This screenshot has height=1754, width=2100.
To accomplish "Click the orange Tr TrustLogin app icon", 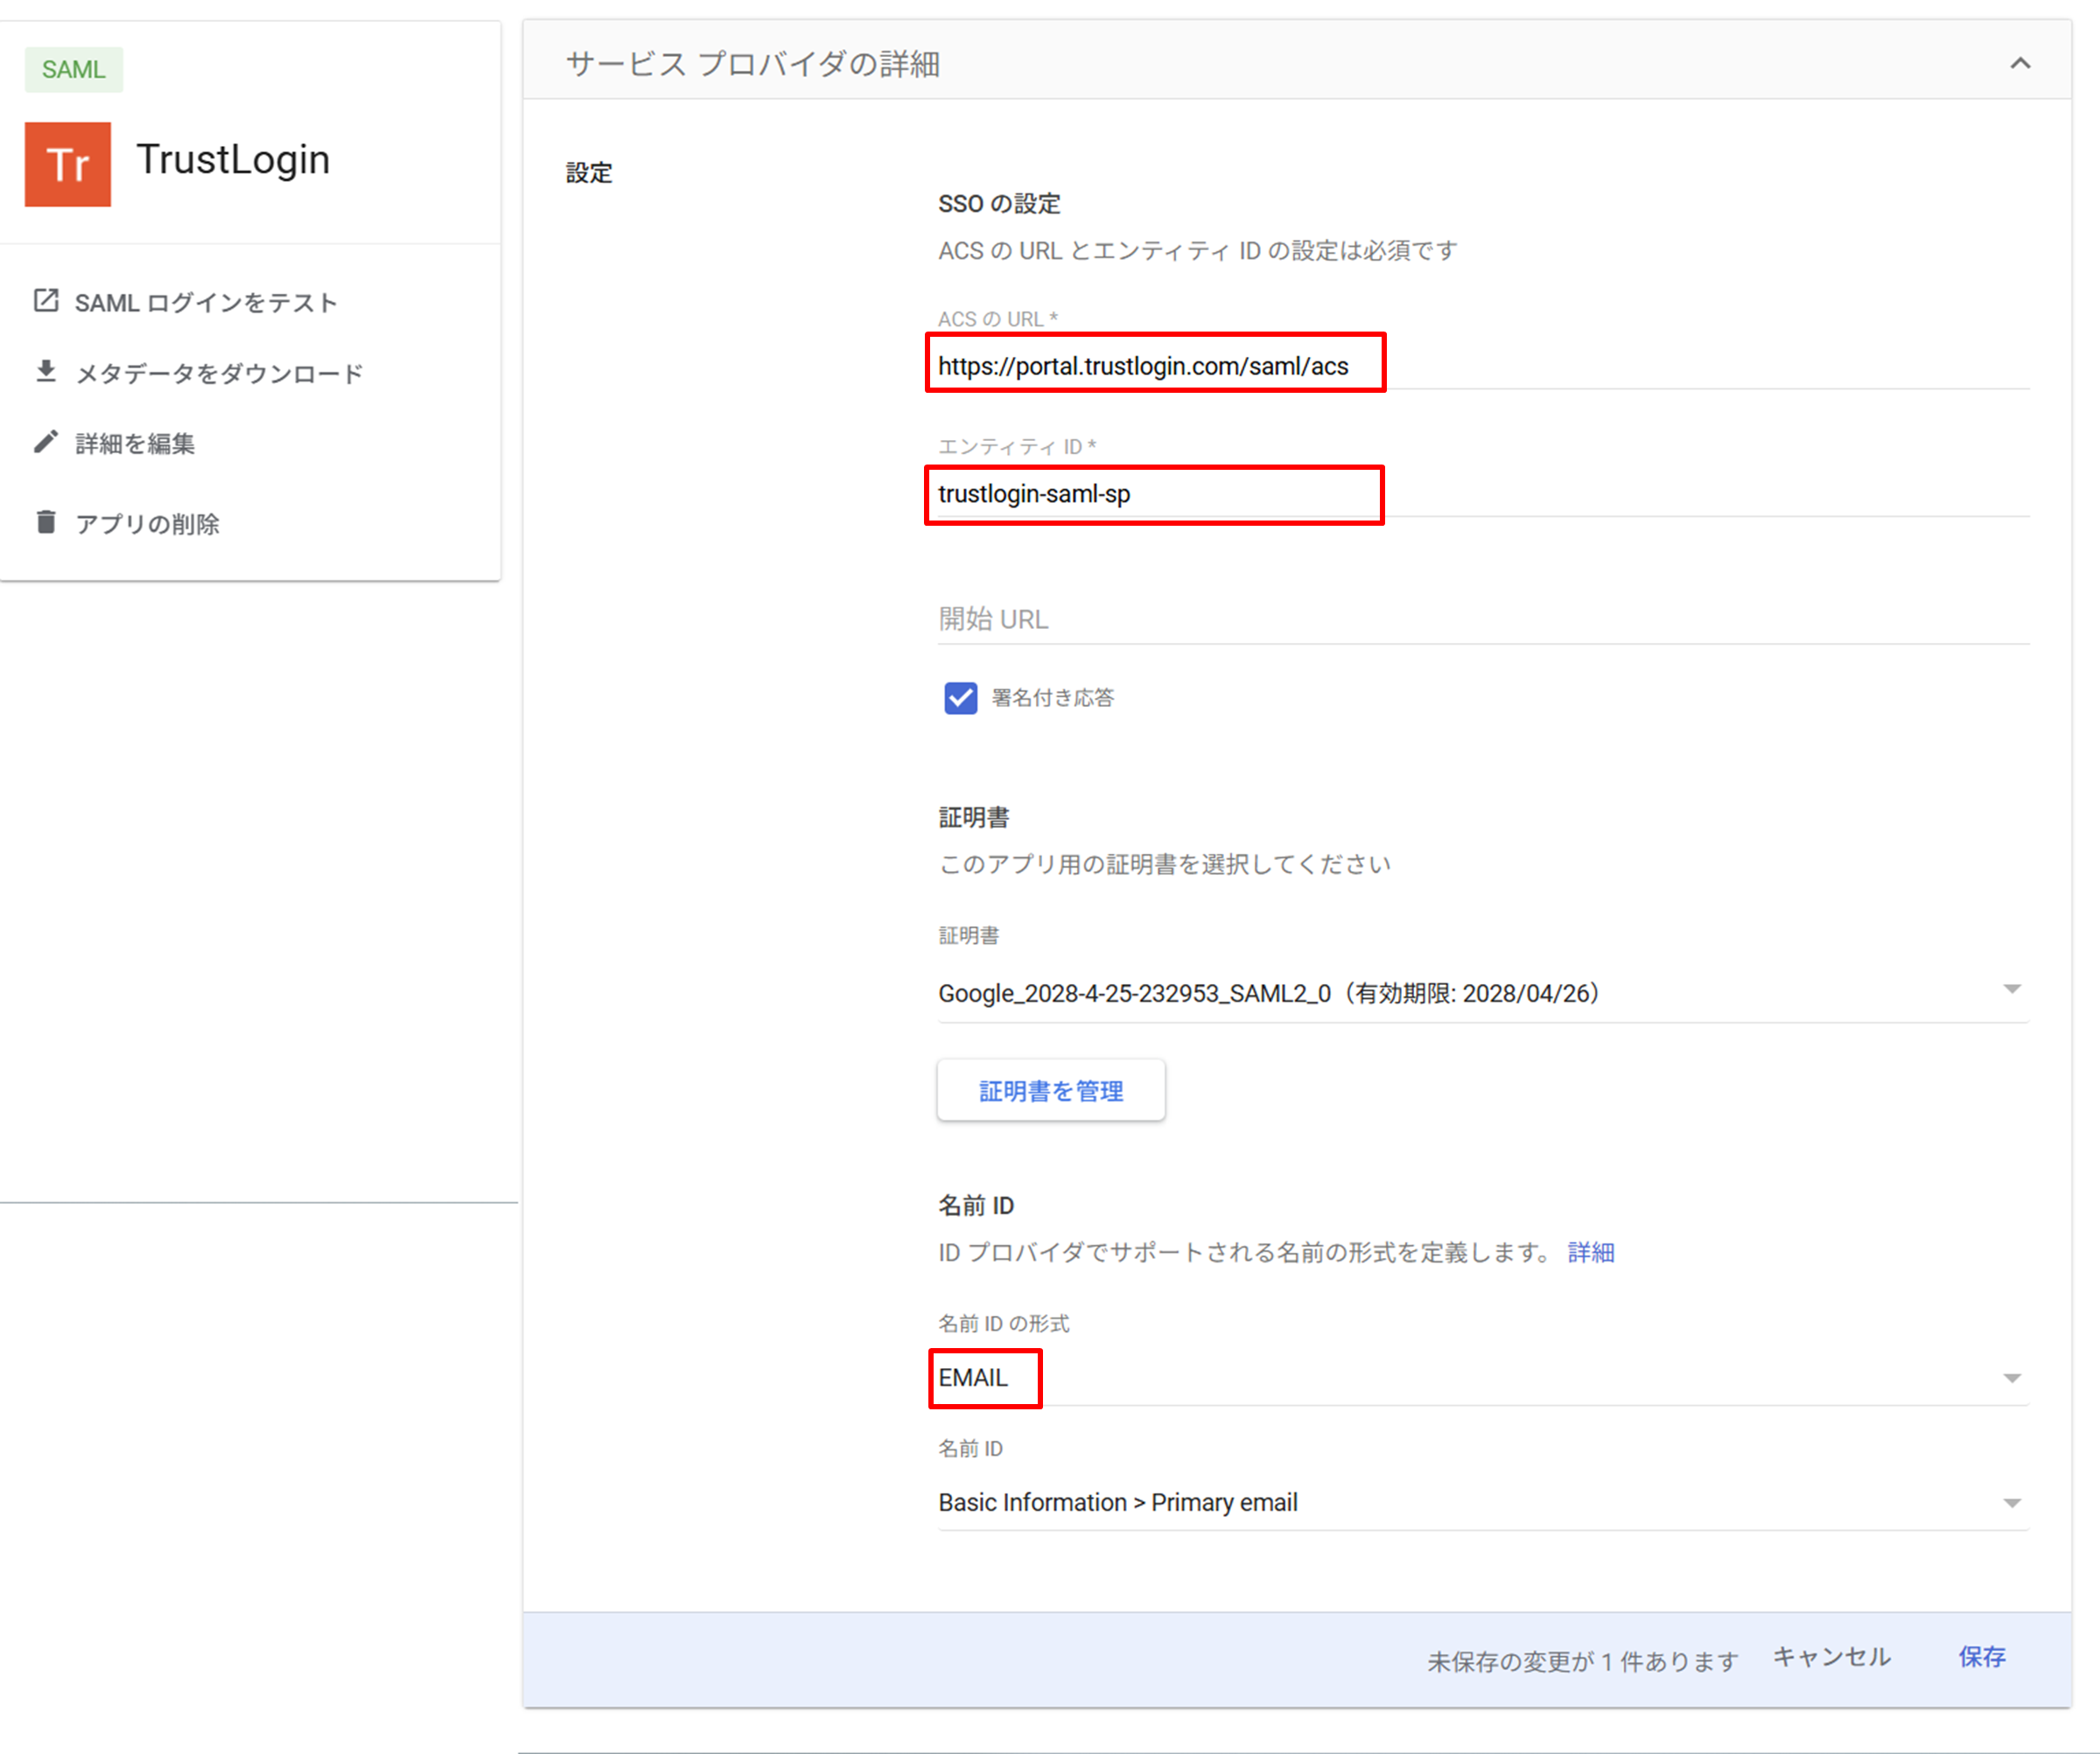I will point(68,165).
